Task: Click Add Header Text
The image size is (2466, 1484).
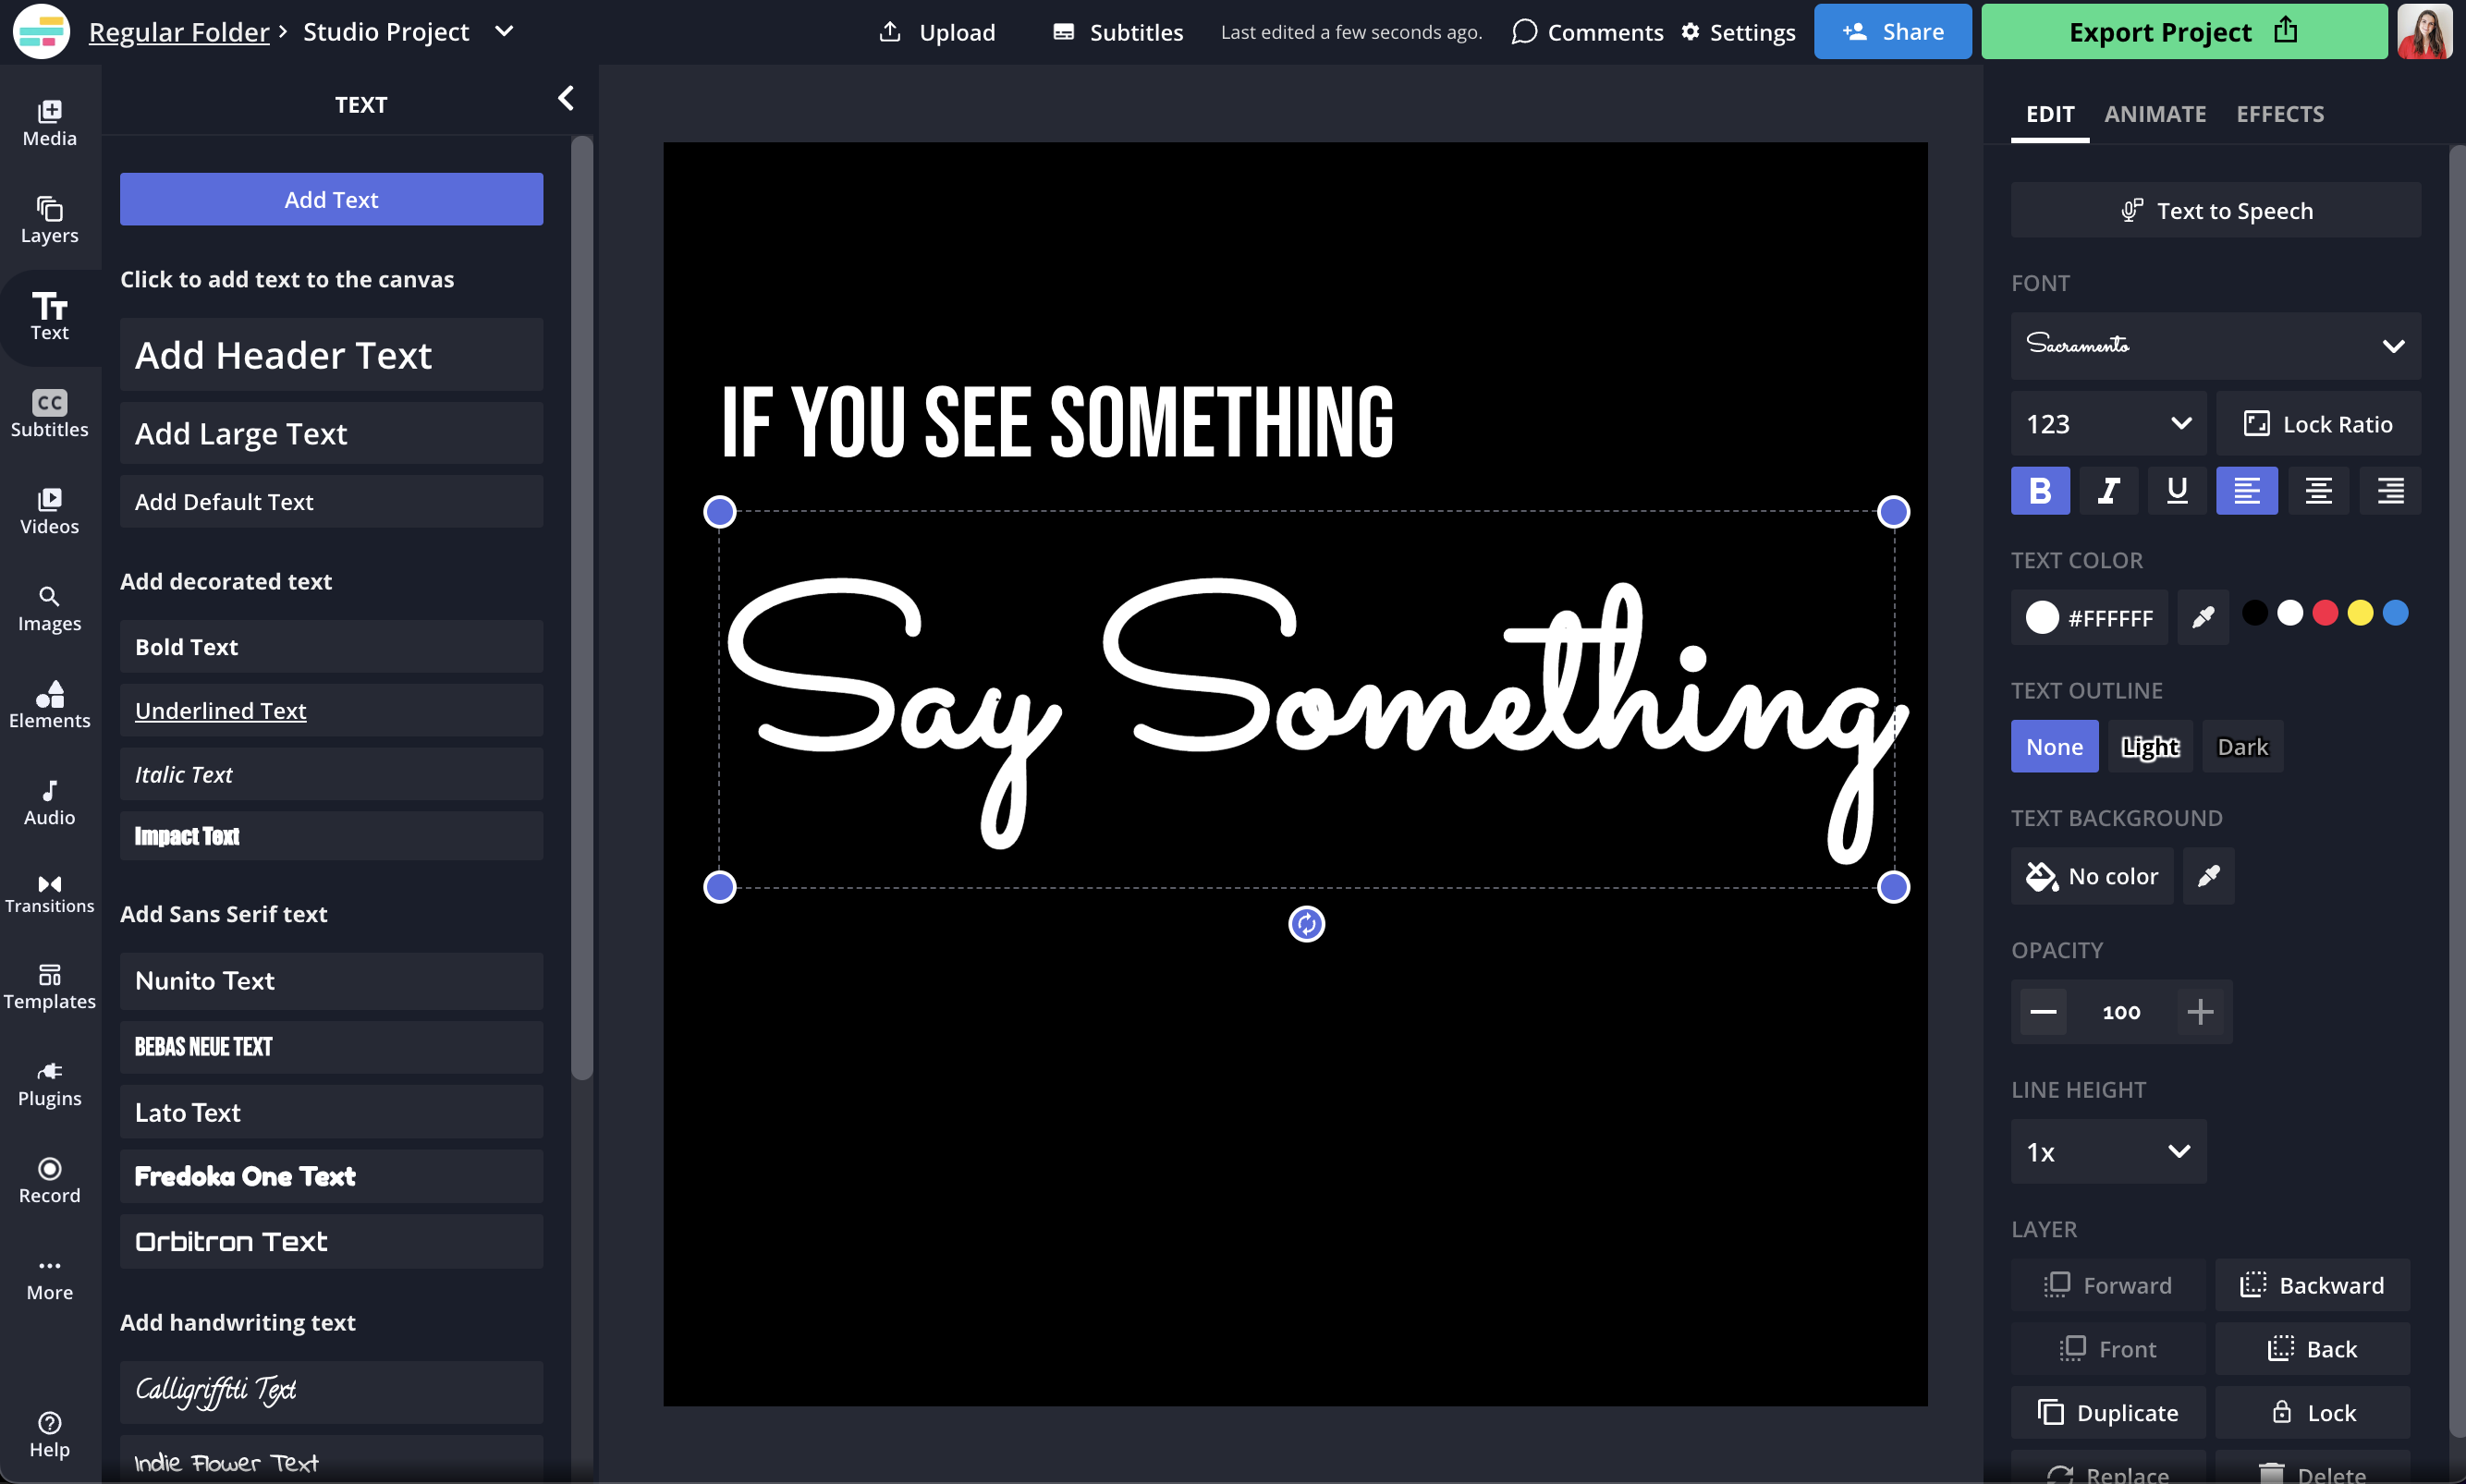Action: click(x=331, y=354)
